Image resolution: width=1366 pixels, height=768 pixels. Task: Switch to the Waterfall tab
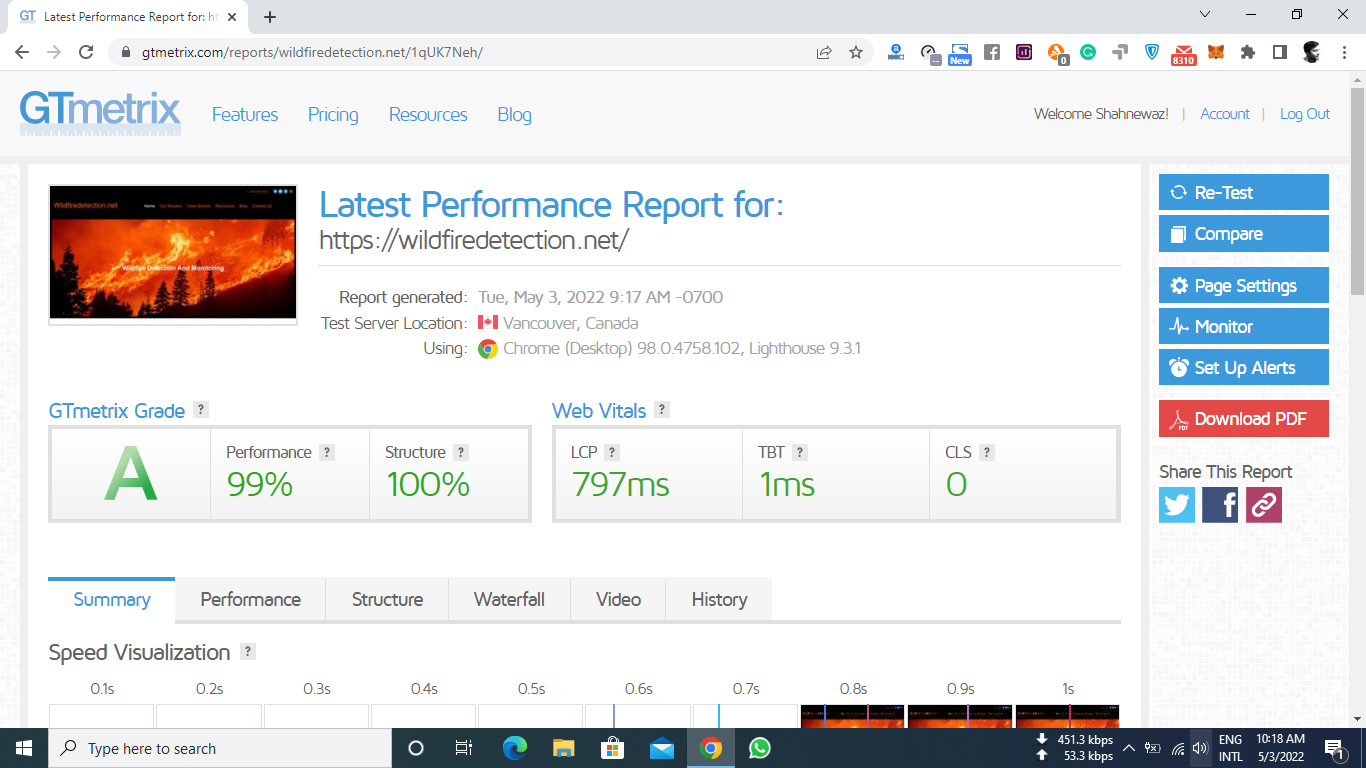(509, 599)
